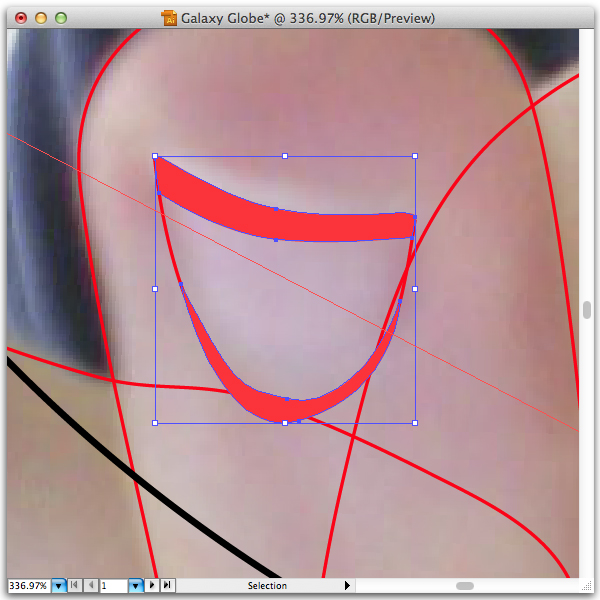Click the top-right bounding box handle

click(415, 156)
